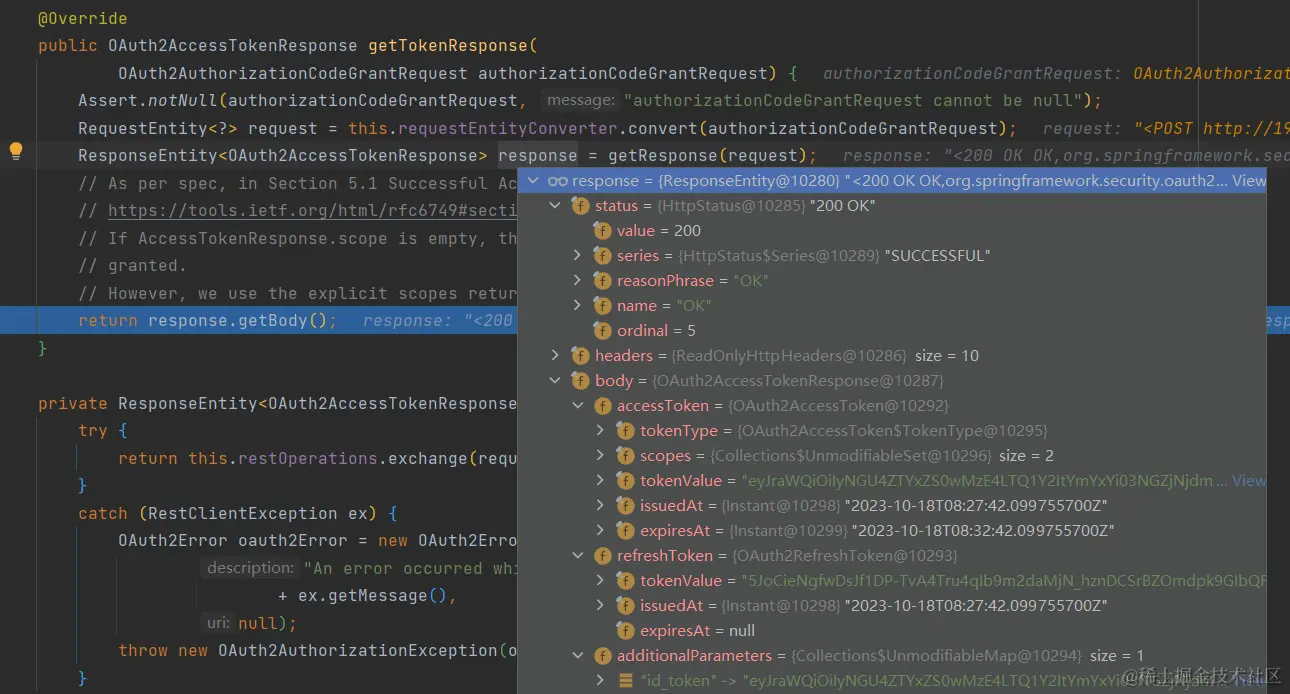Click the "uri:" parameter hint

pos(218,623)
